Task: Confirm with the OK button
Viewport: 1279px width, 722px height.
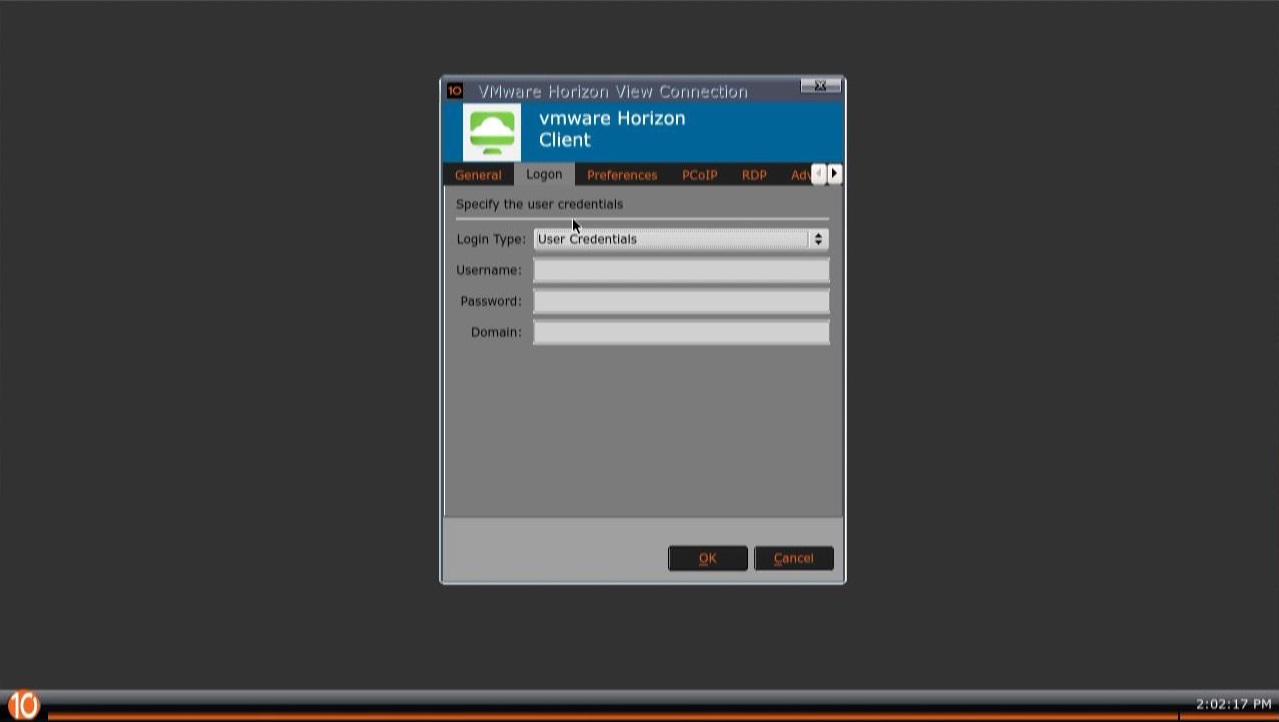Action: pos(708,558)
